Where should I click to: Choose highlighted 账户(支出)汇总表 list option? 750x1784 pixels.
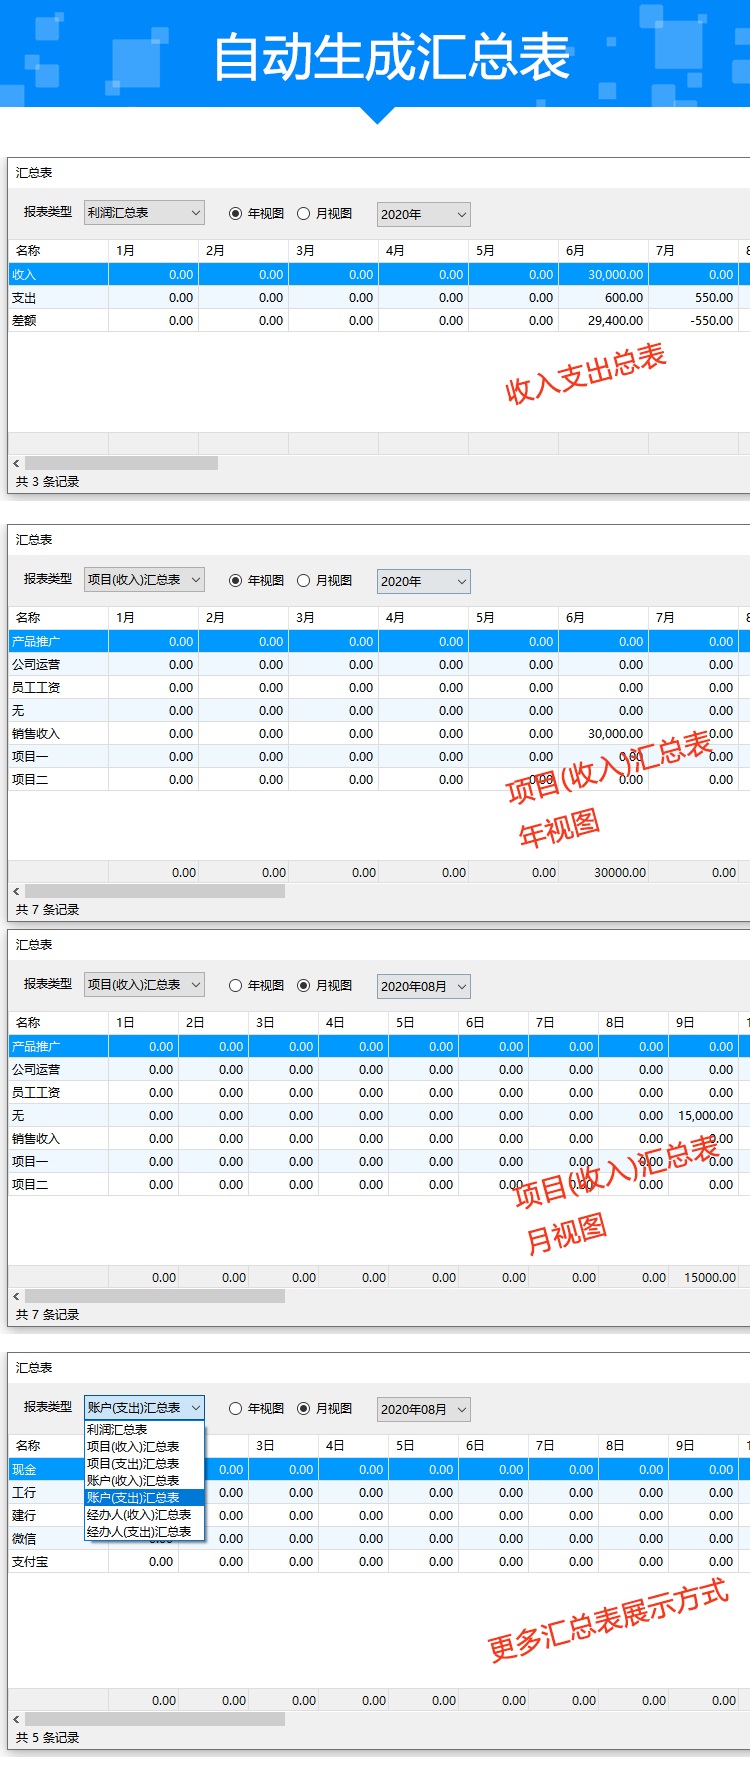click(x=145, y=1498)
